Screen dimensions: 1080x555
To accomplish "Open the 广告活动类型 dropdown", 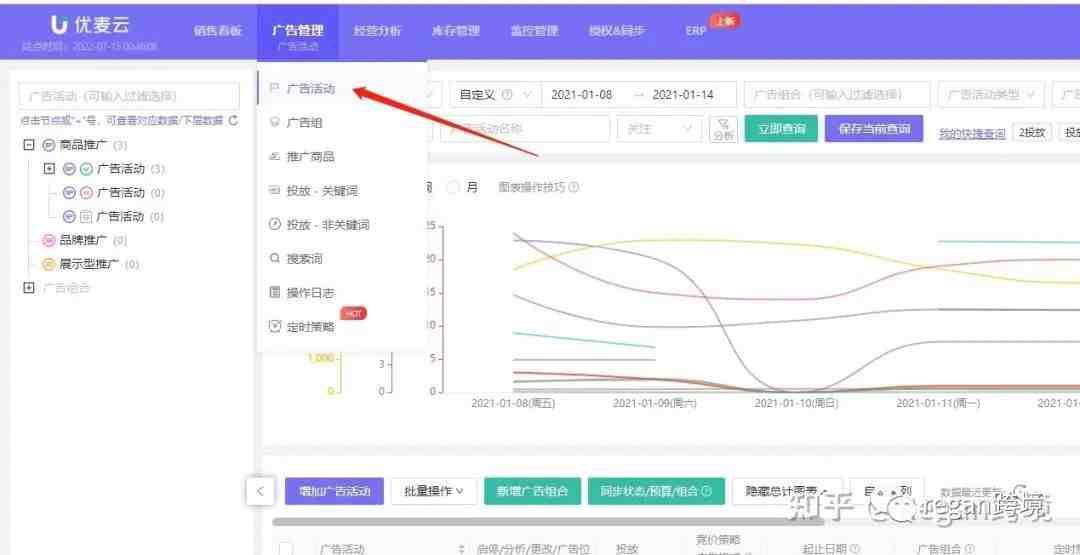I will pyautogui.click(x=991, y=94).
